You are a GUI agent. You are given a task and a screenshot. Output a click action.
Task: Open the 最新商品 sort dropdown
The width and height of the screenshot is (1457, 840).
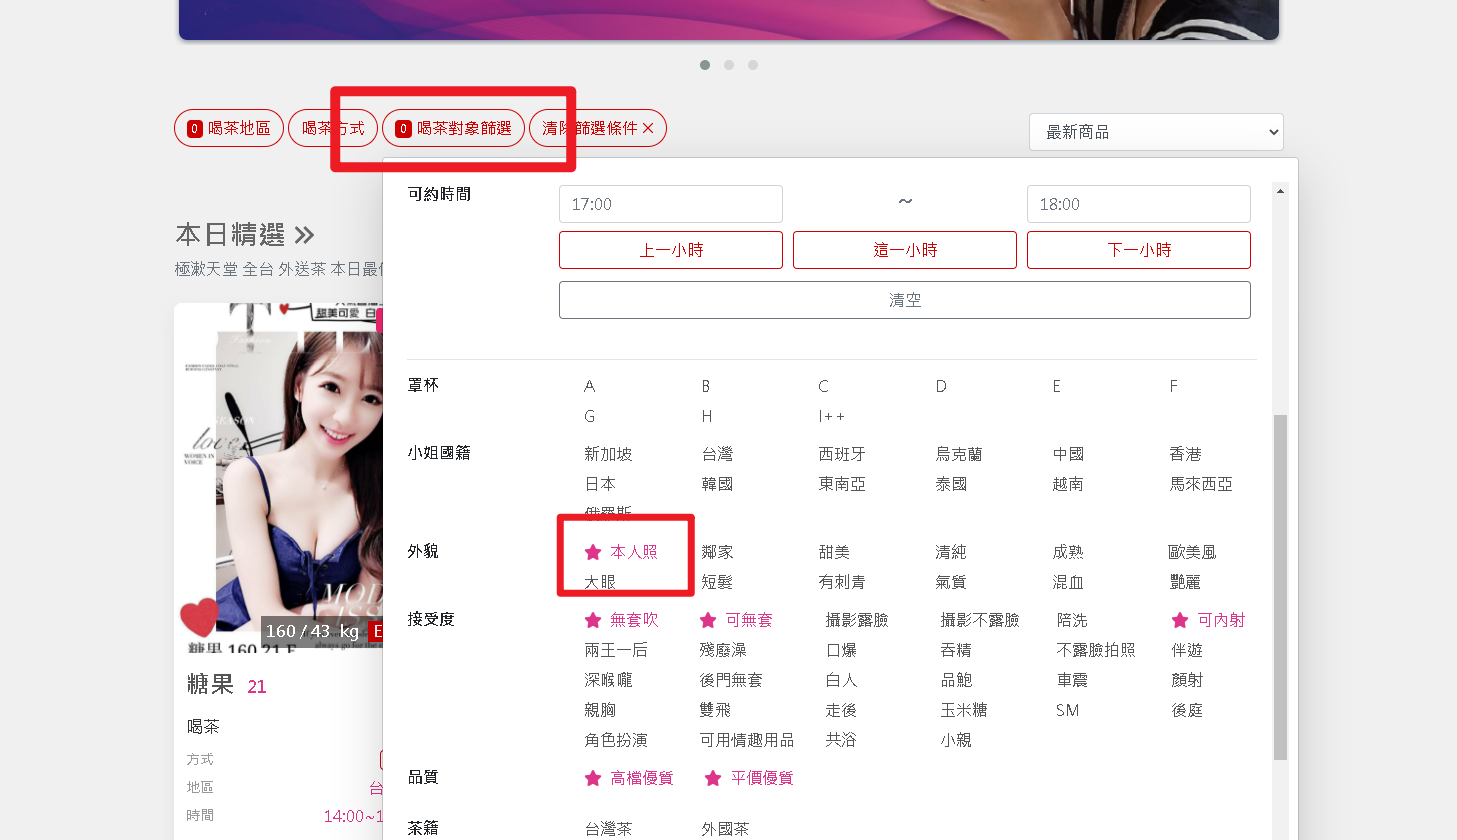coord(1155,132)
